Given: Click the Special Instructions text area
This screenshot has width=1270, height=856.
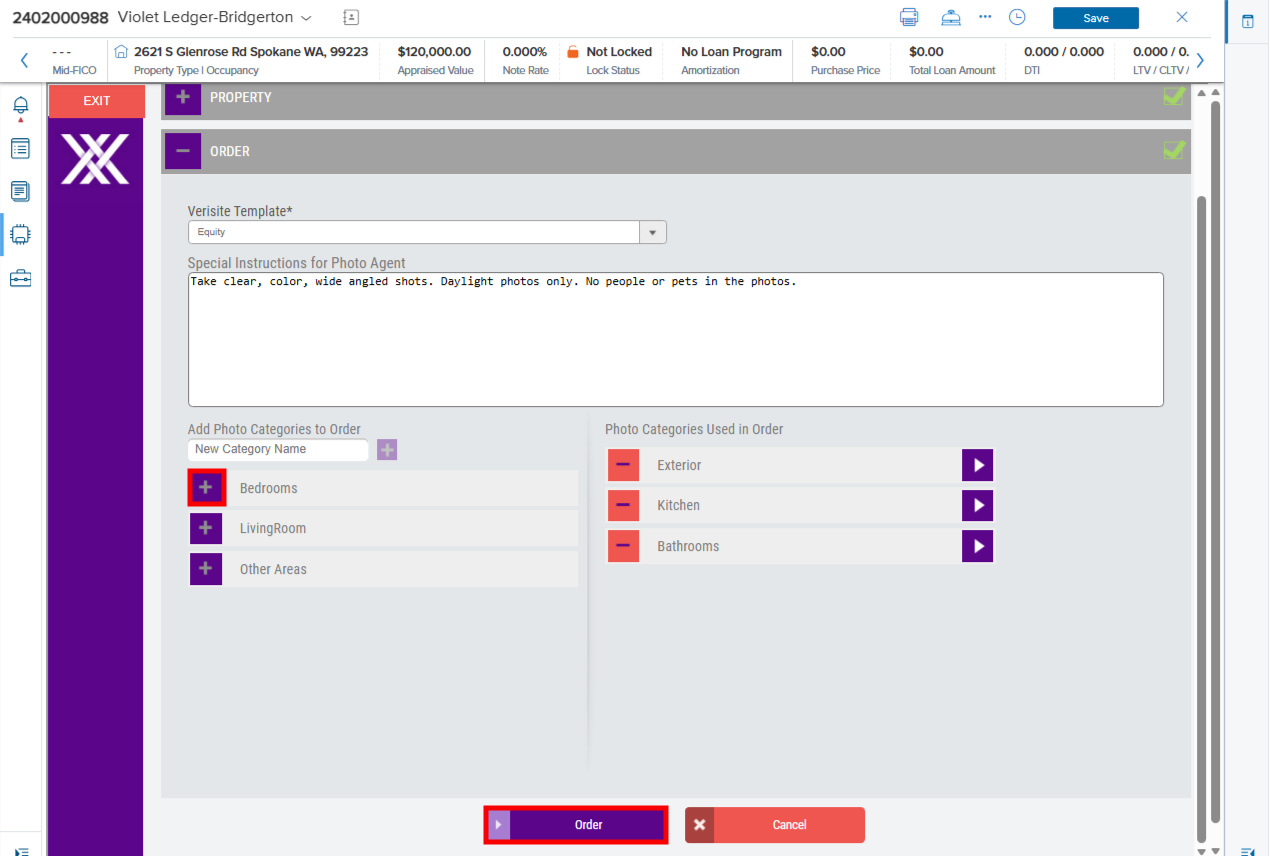Looking at the screenshot, I should pos(676,340).
